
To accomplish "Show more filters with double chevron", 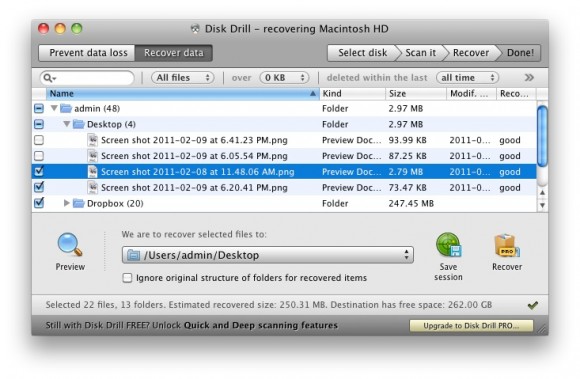I will [x=529, y=77].
